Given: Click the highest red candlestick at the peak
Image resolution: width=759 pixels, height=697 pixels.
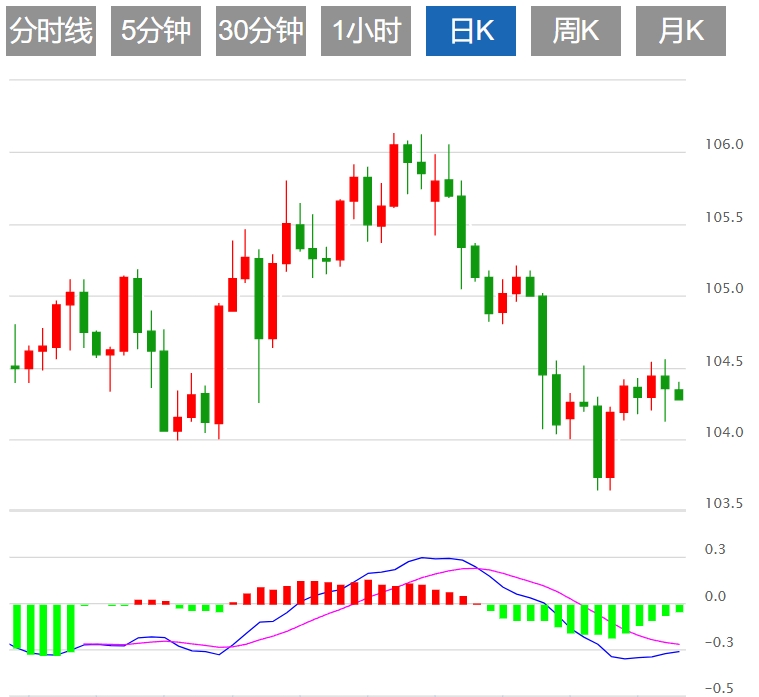Looking at the screenshot, I should click(x=394, y=175).
